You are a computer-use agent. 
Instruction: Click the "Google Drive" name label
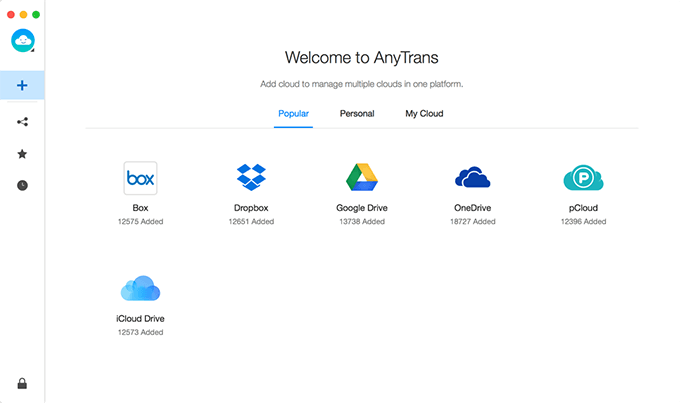click(362, 208)
